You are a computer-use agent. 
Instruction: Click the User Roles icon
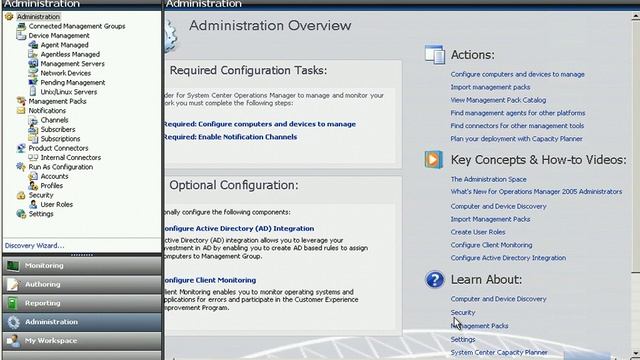33,204
